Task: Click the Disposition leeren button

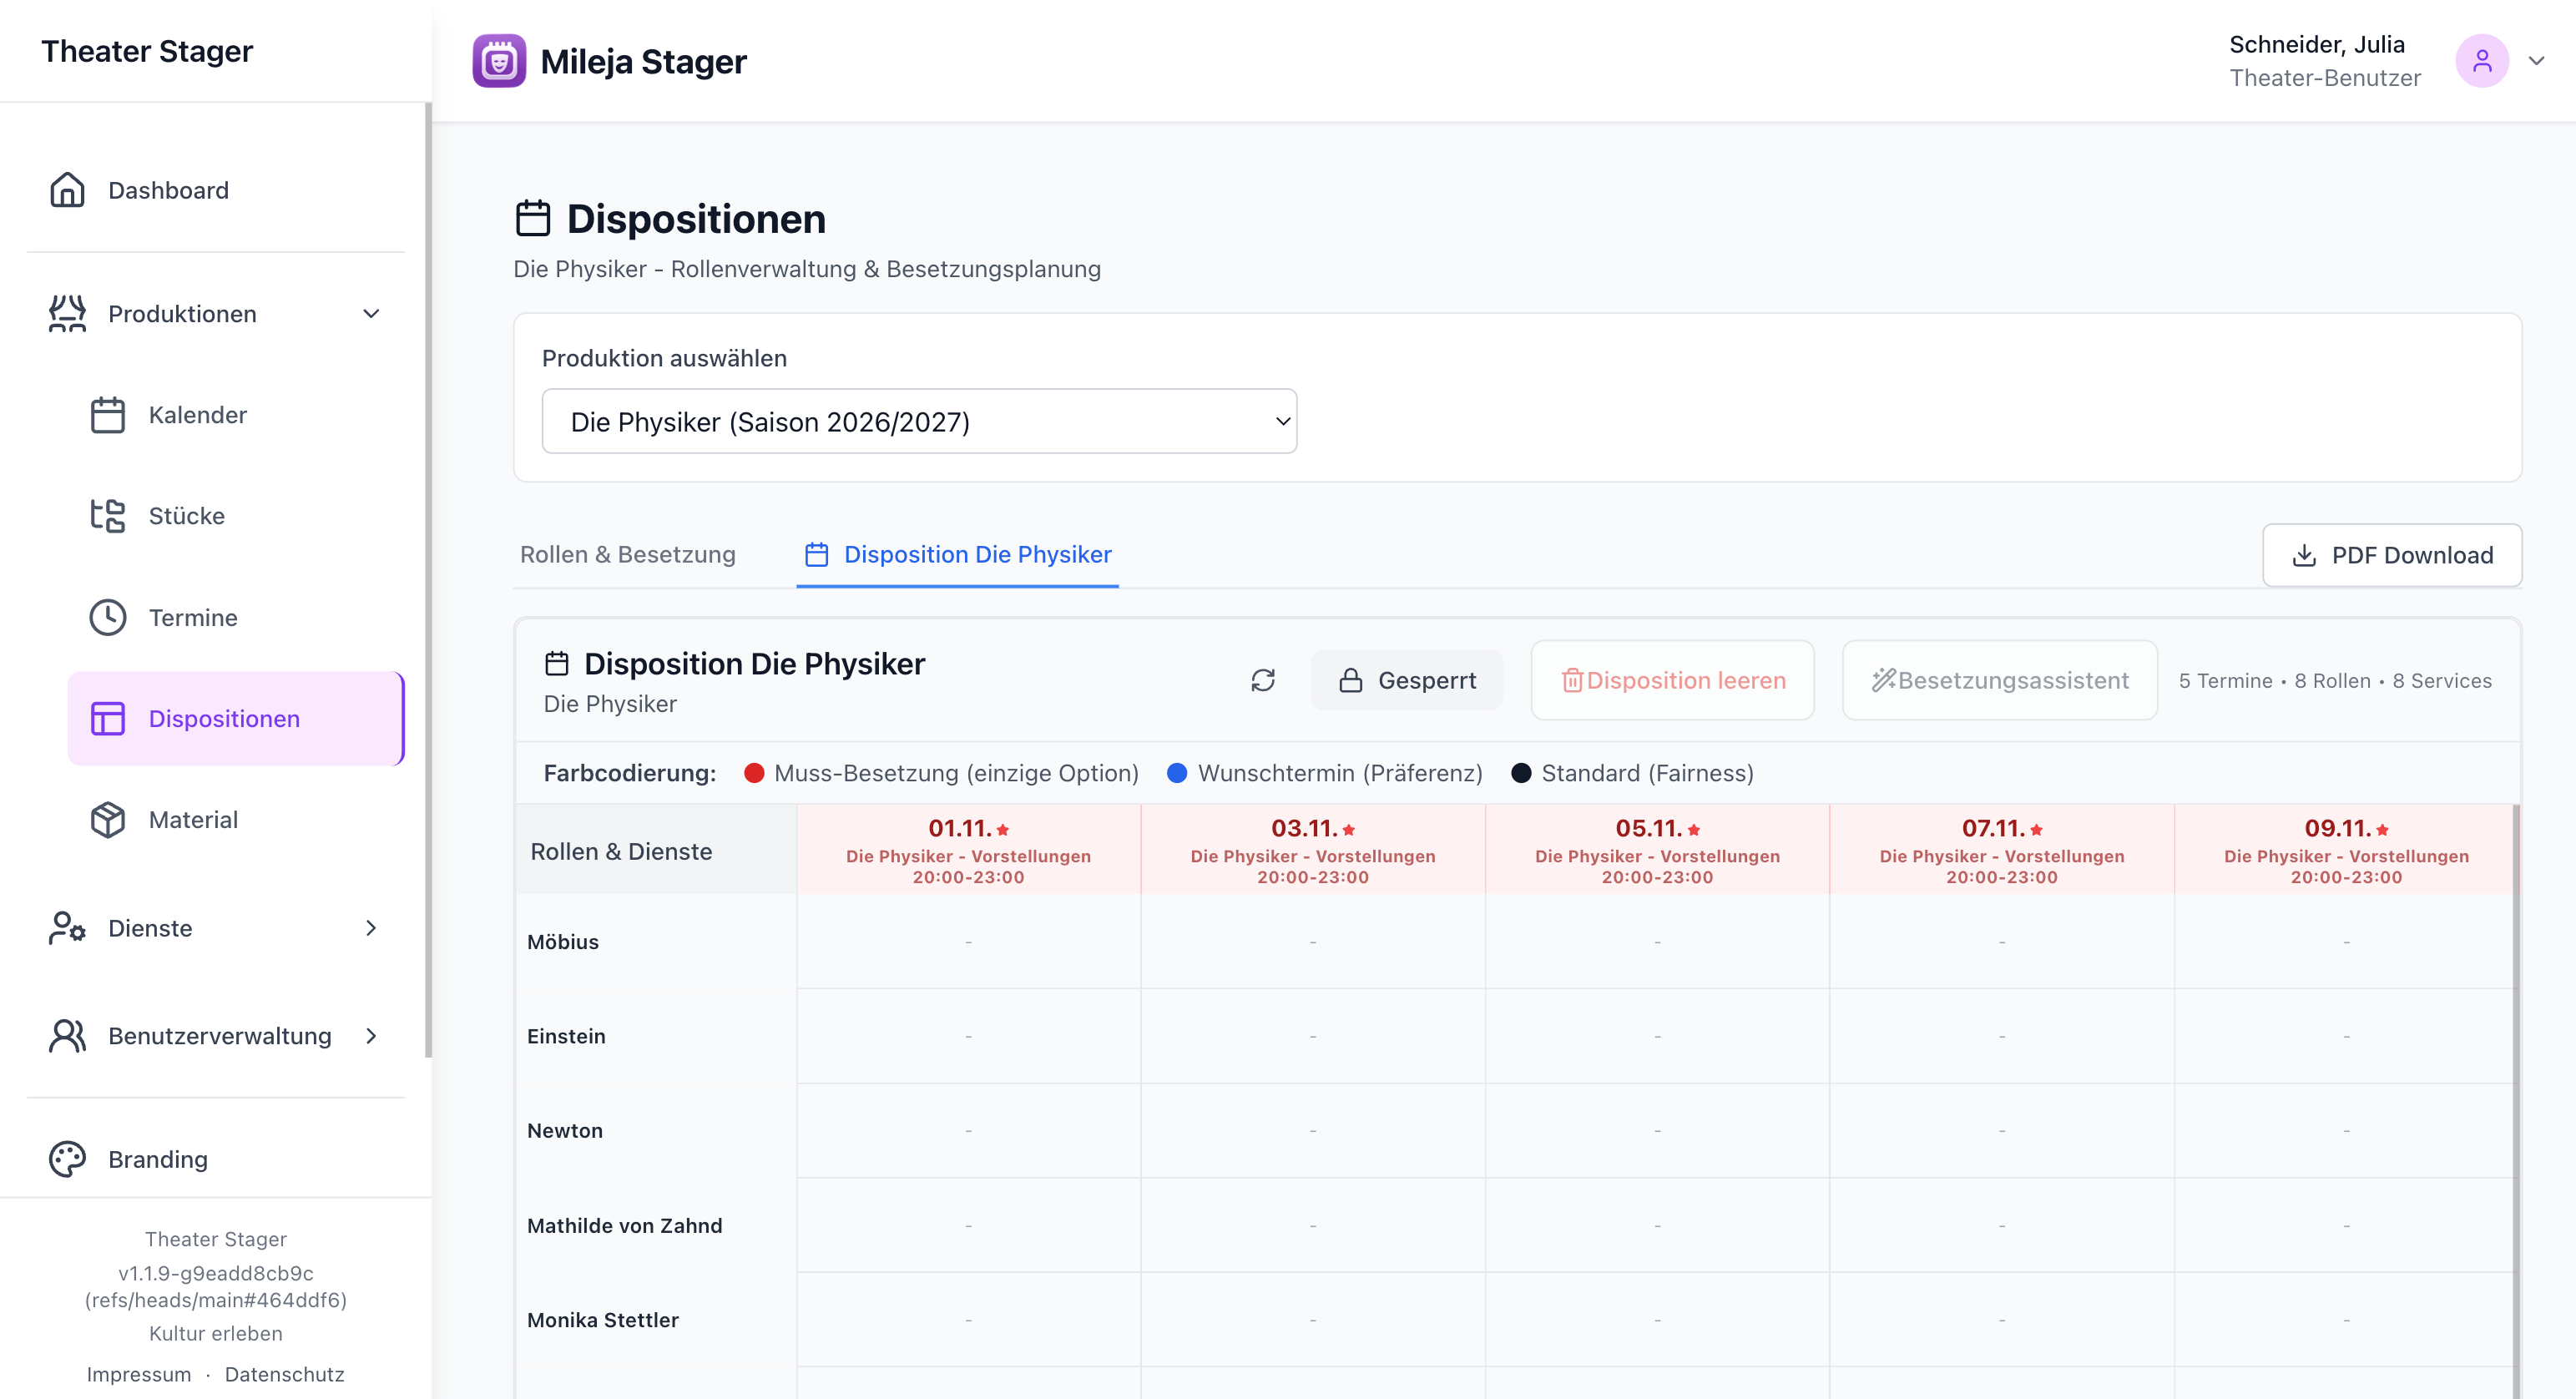Action: 1672,680
